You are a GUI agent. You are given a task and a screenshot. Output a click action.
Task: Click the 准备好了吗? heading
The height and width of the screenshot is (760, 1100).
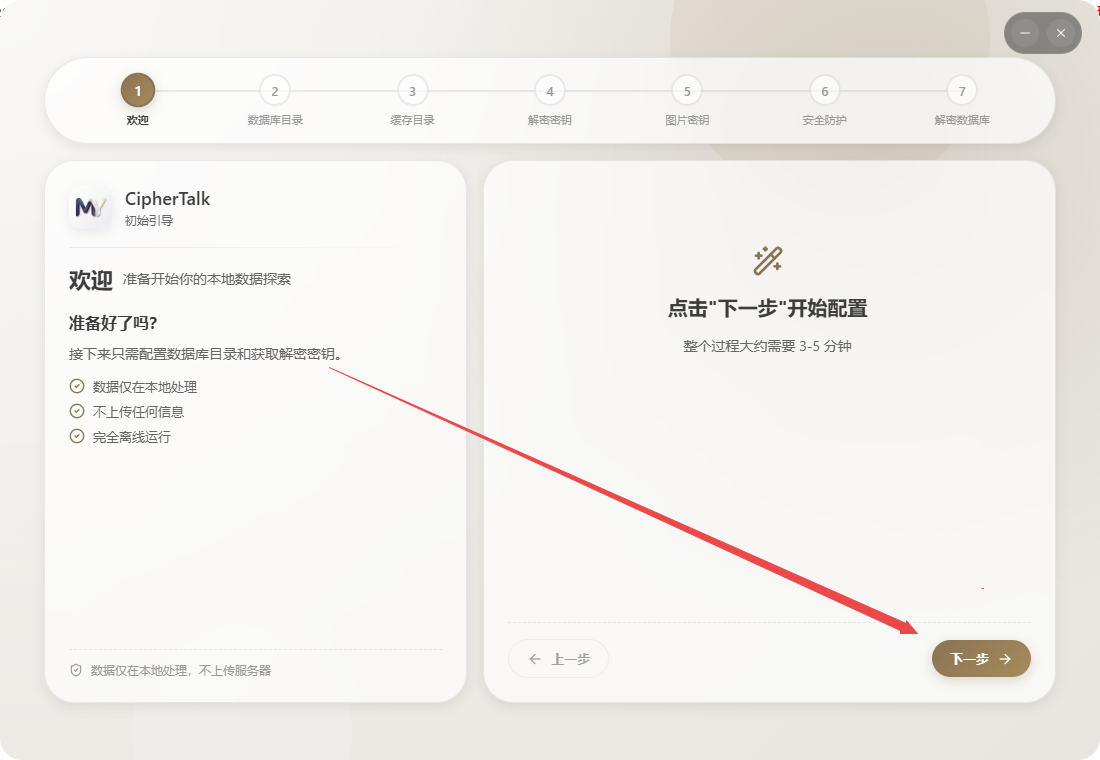113,323
